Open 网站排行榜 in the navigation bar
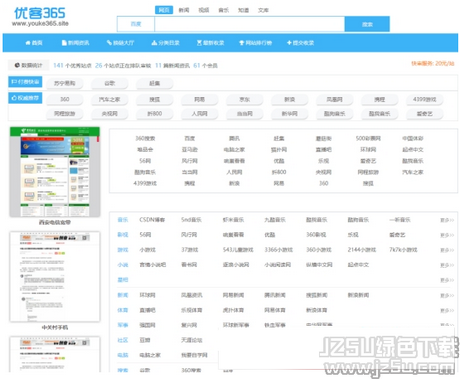Screen dimensions: 460x379 point(255,43)
